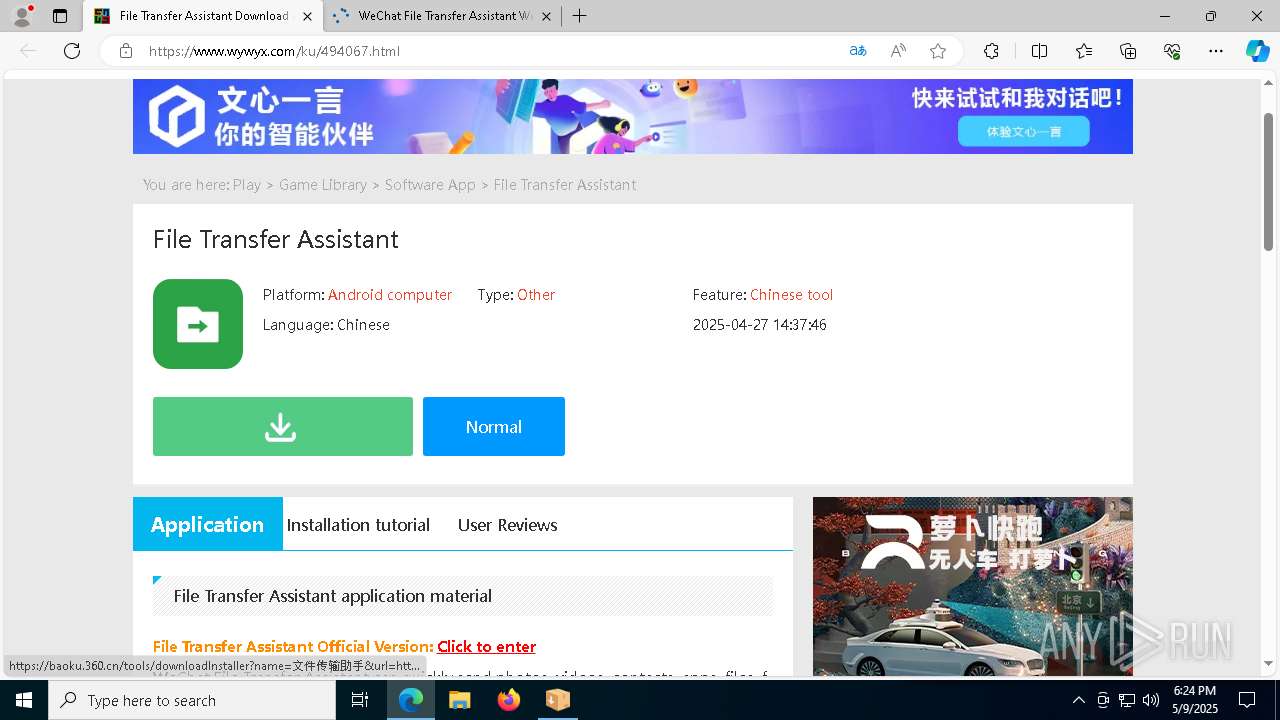Open Firefox from taskbar

click(509, 700)
